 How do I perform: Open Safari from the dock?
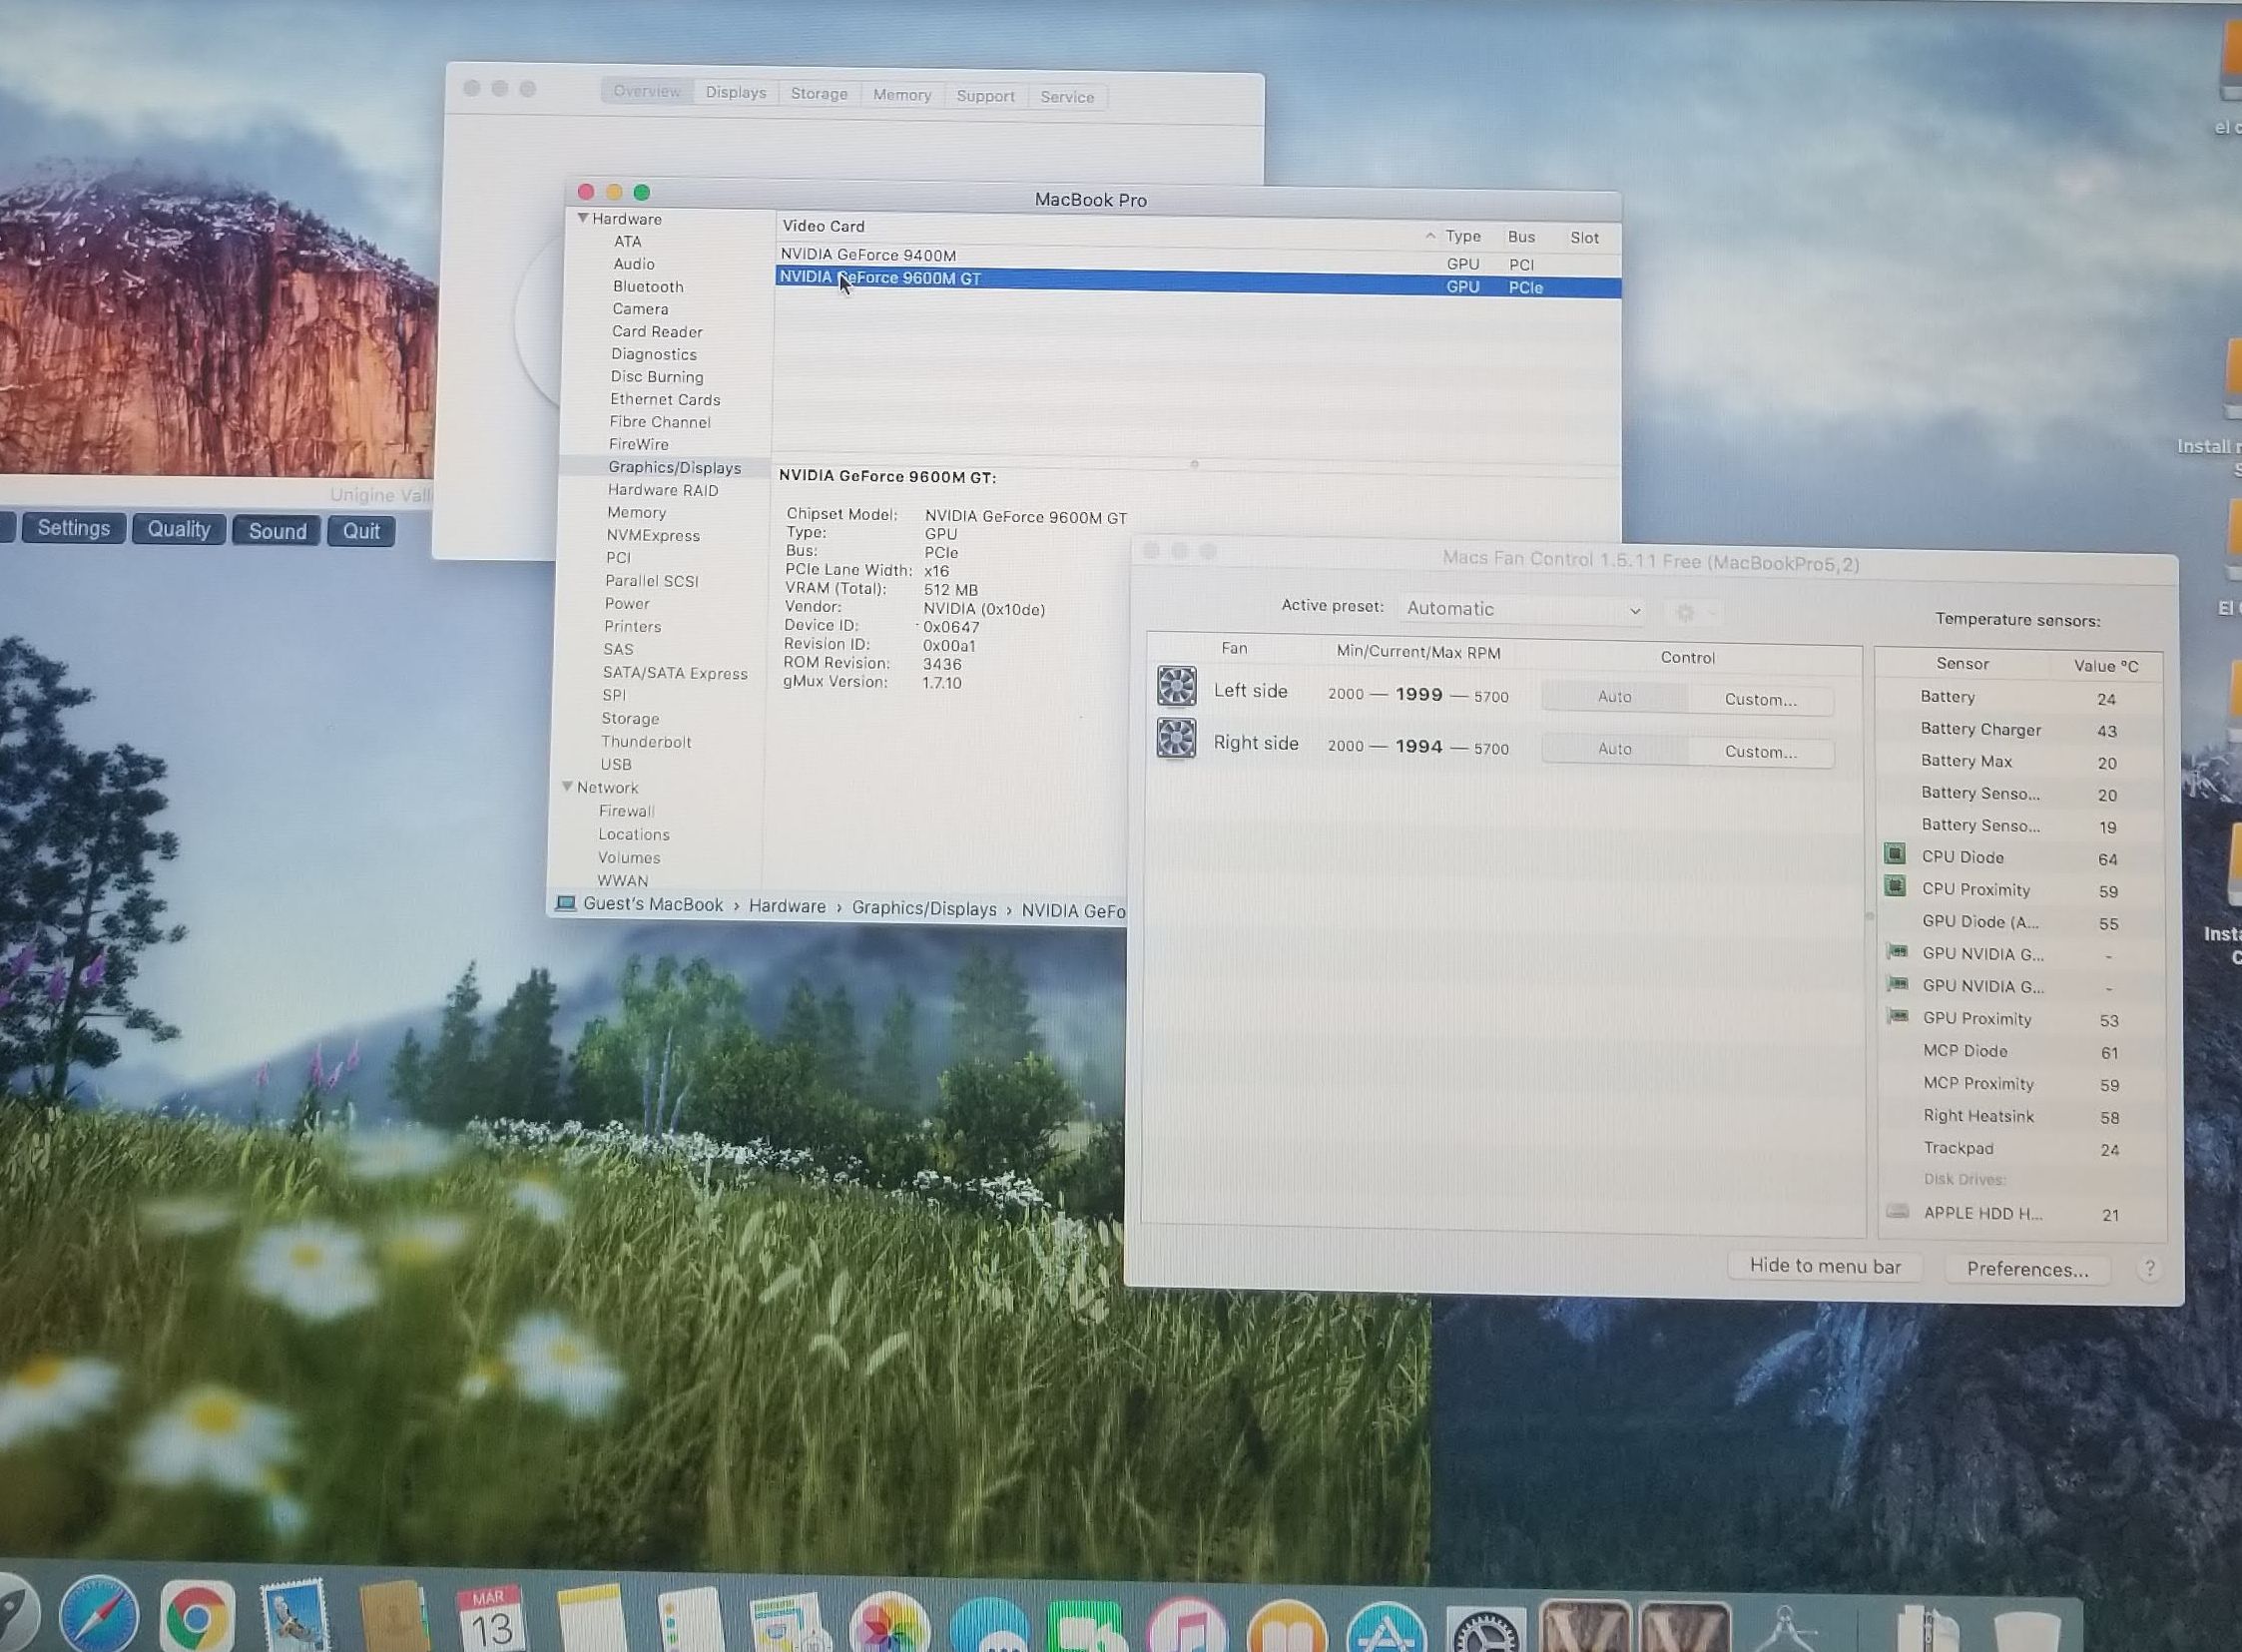tap(98, 1615)
